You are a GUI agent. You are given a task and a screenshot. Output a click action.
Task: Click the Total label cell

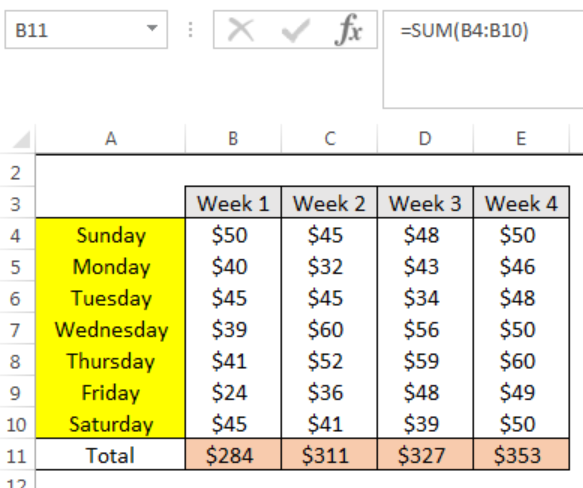[110, 455]
